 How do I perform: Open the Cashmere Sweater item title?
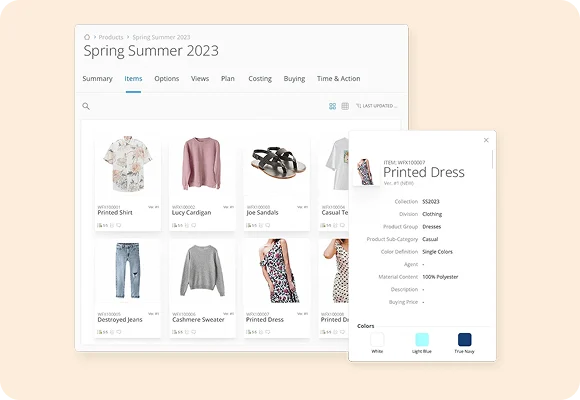coord(198,319)
